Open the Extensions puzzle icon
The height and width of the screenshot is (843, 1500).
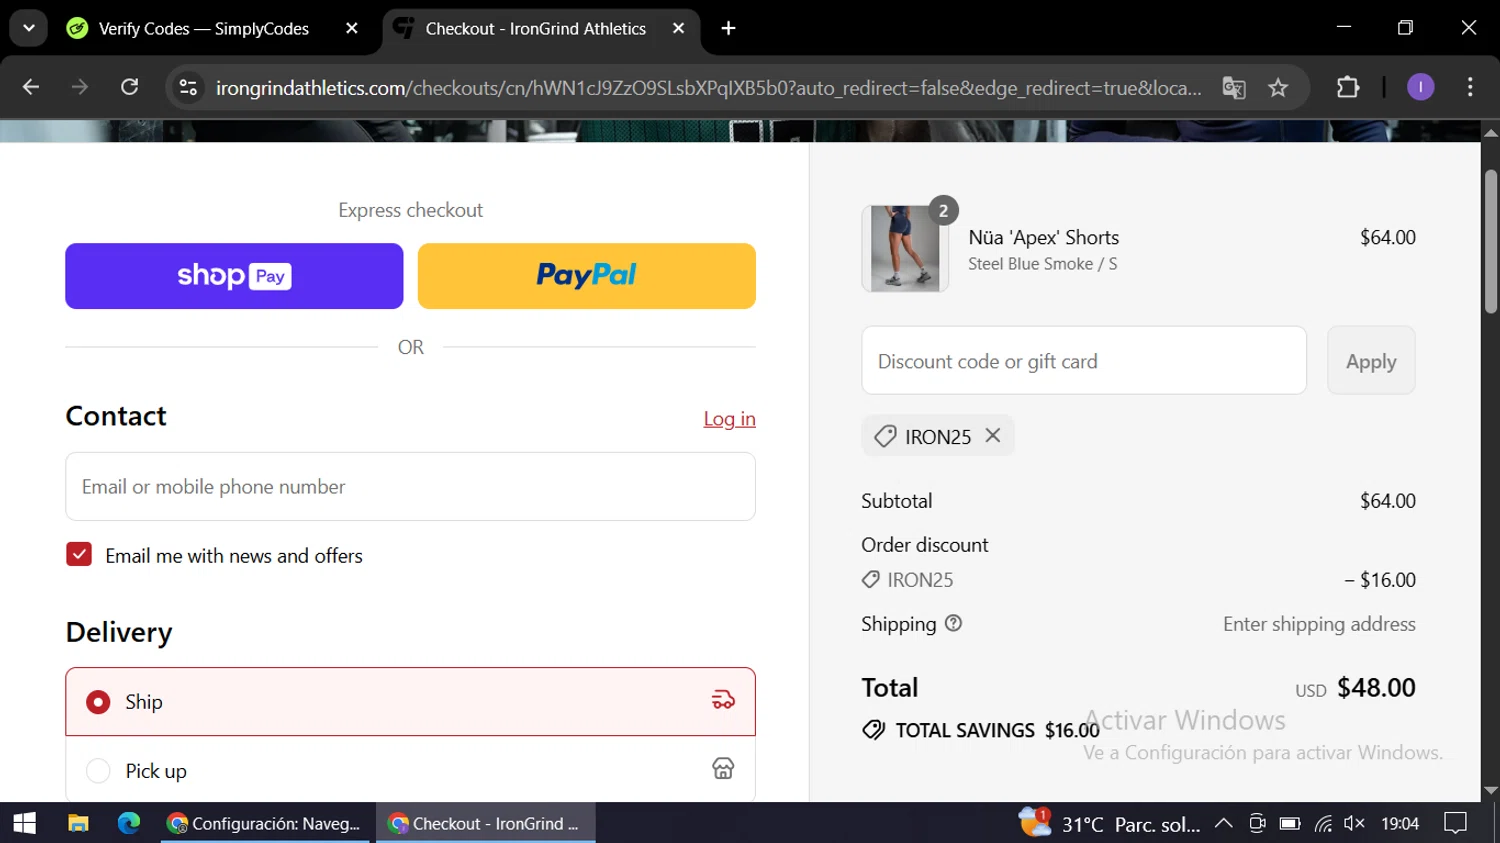tap(1348, 88)
